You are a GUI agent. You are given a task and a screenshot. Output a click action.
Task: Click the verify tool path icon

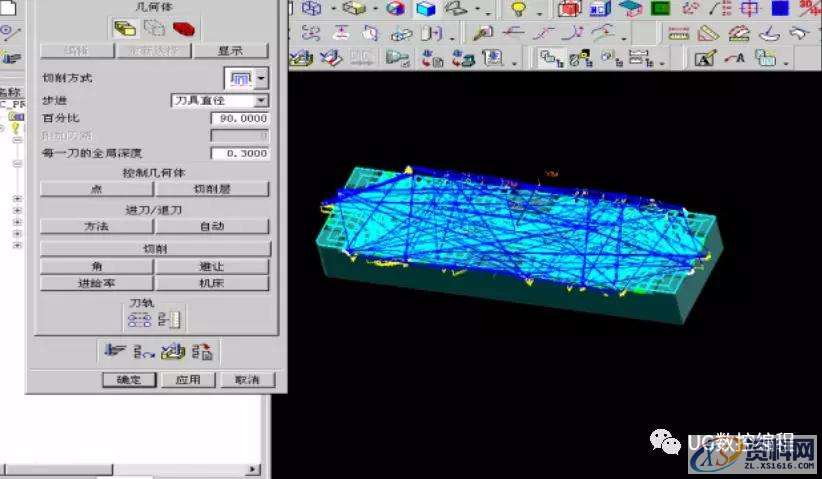(x=173, y=351)
